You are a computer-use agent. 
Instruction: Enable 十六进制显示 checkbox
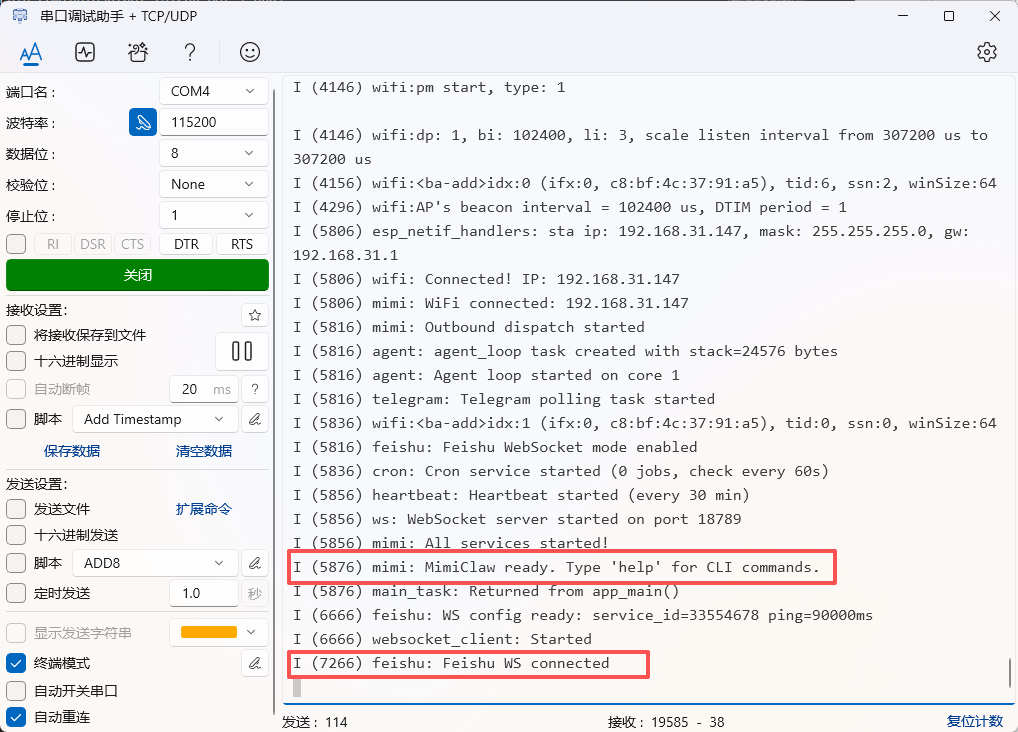16,361
